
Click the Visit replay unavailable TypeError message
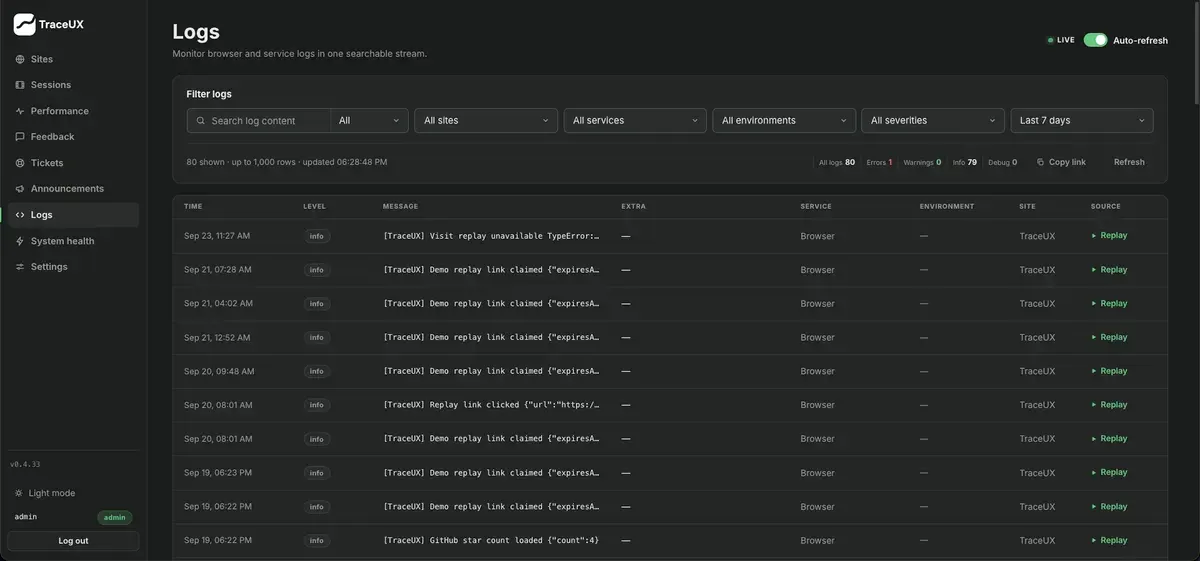(491, 236)
